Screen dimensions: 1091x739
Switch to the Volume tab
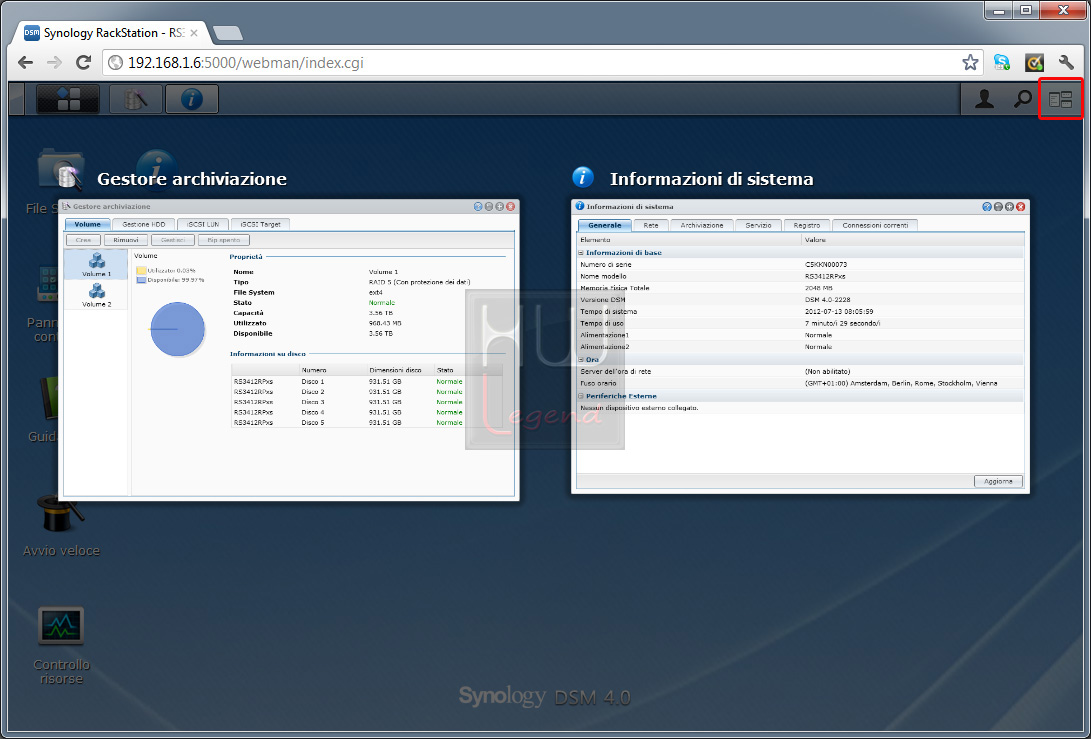[88, 224]
